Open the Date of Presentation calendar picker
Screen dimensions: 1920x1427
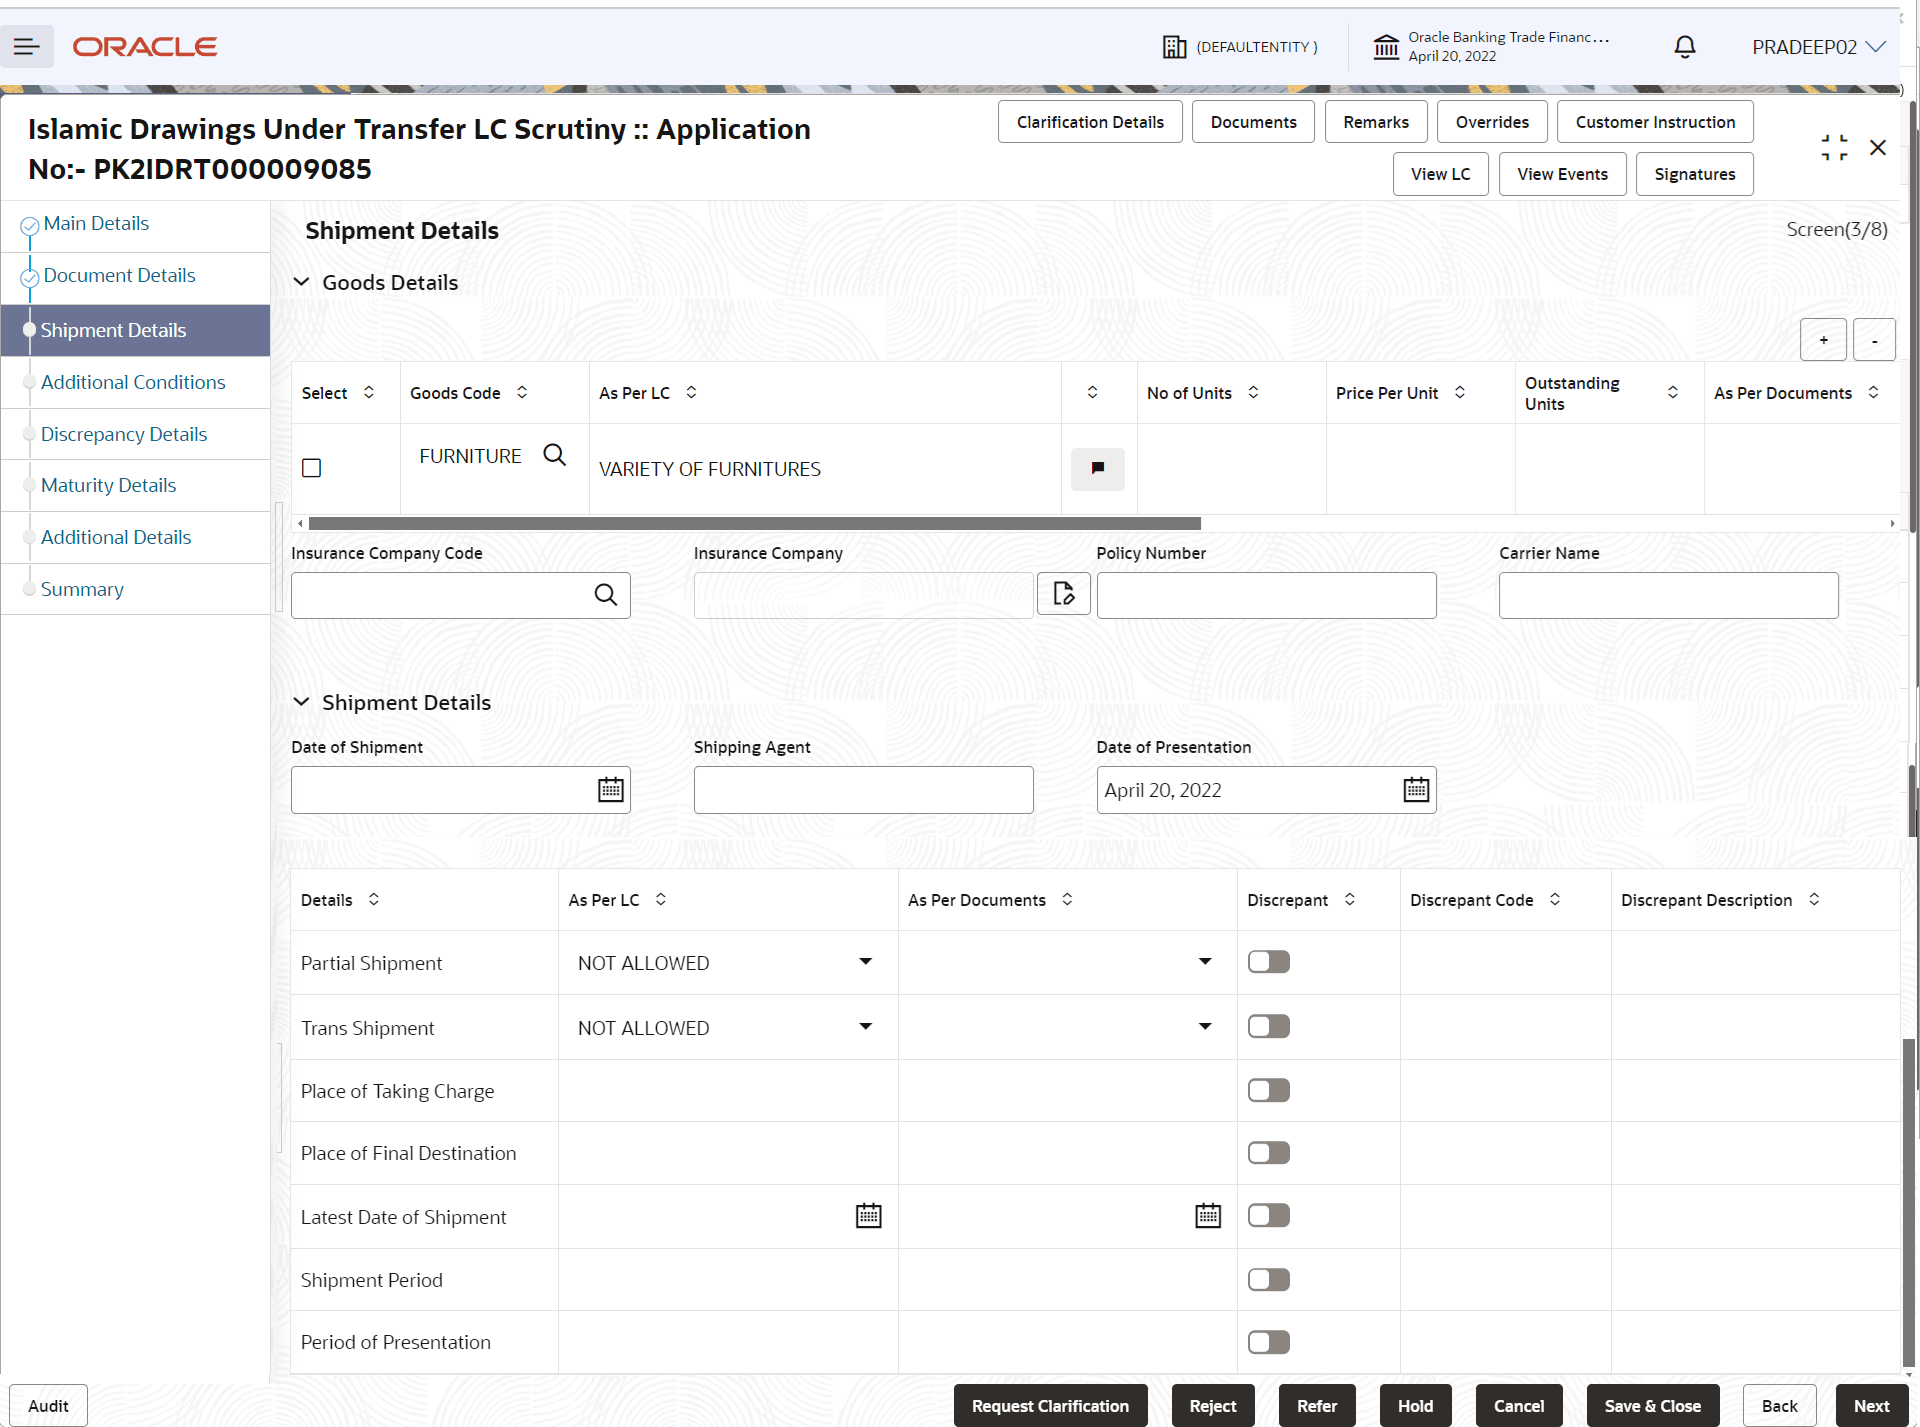pos(1416,789)
